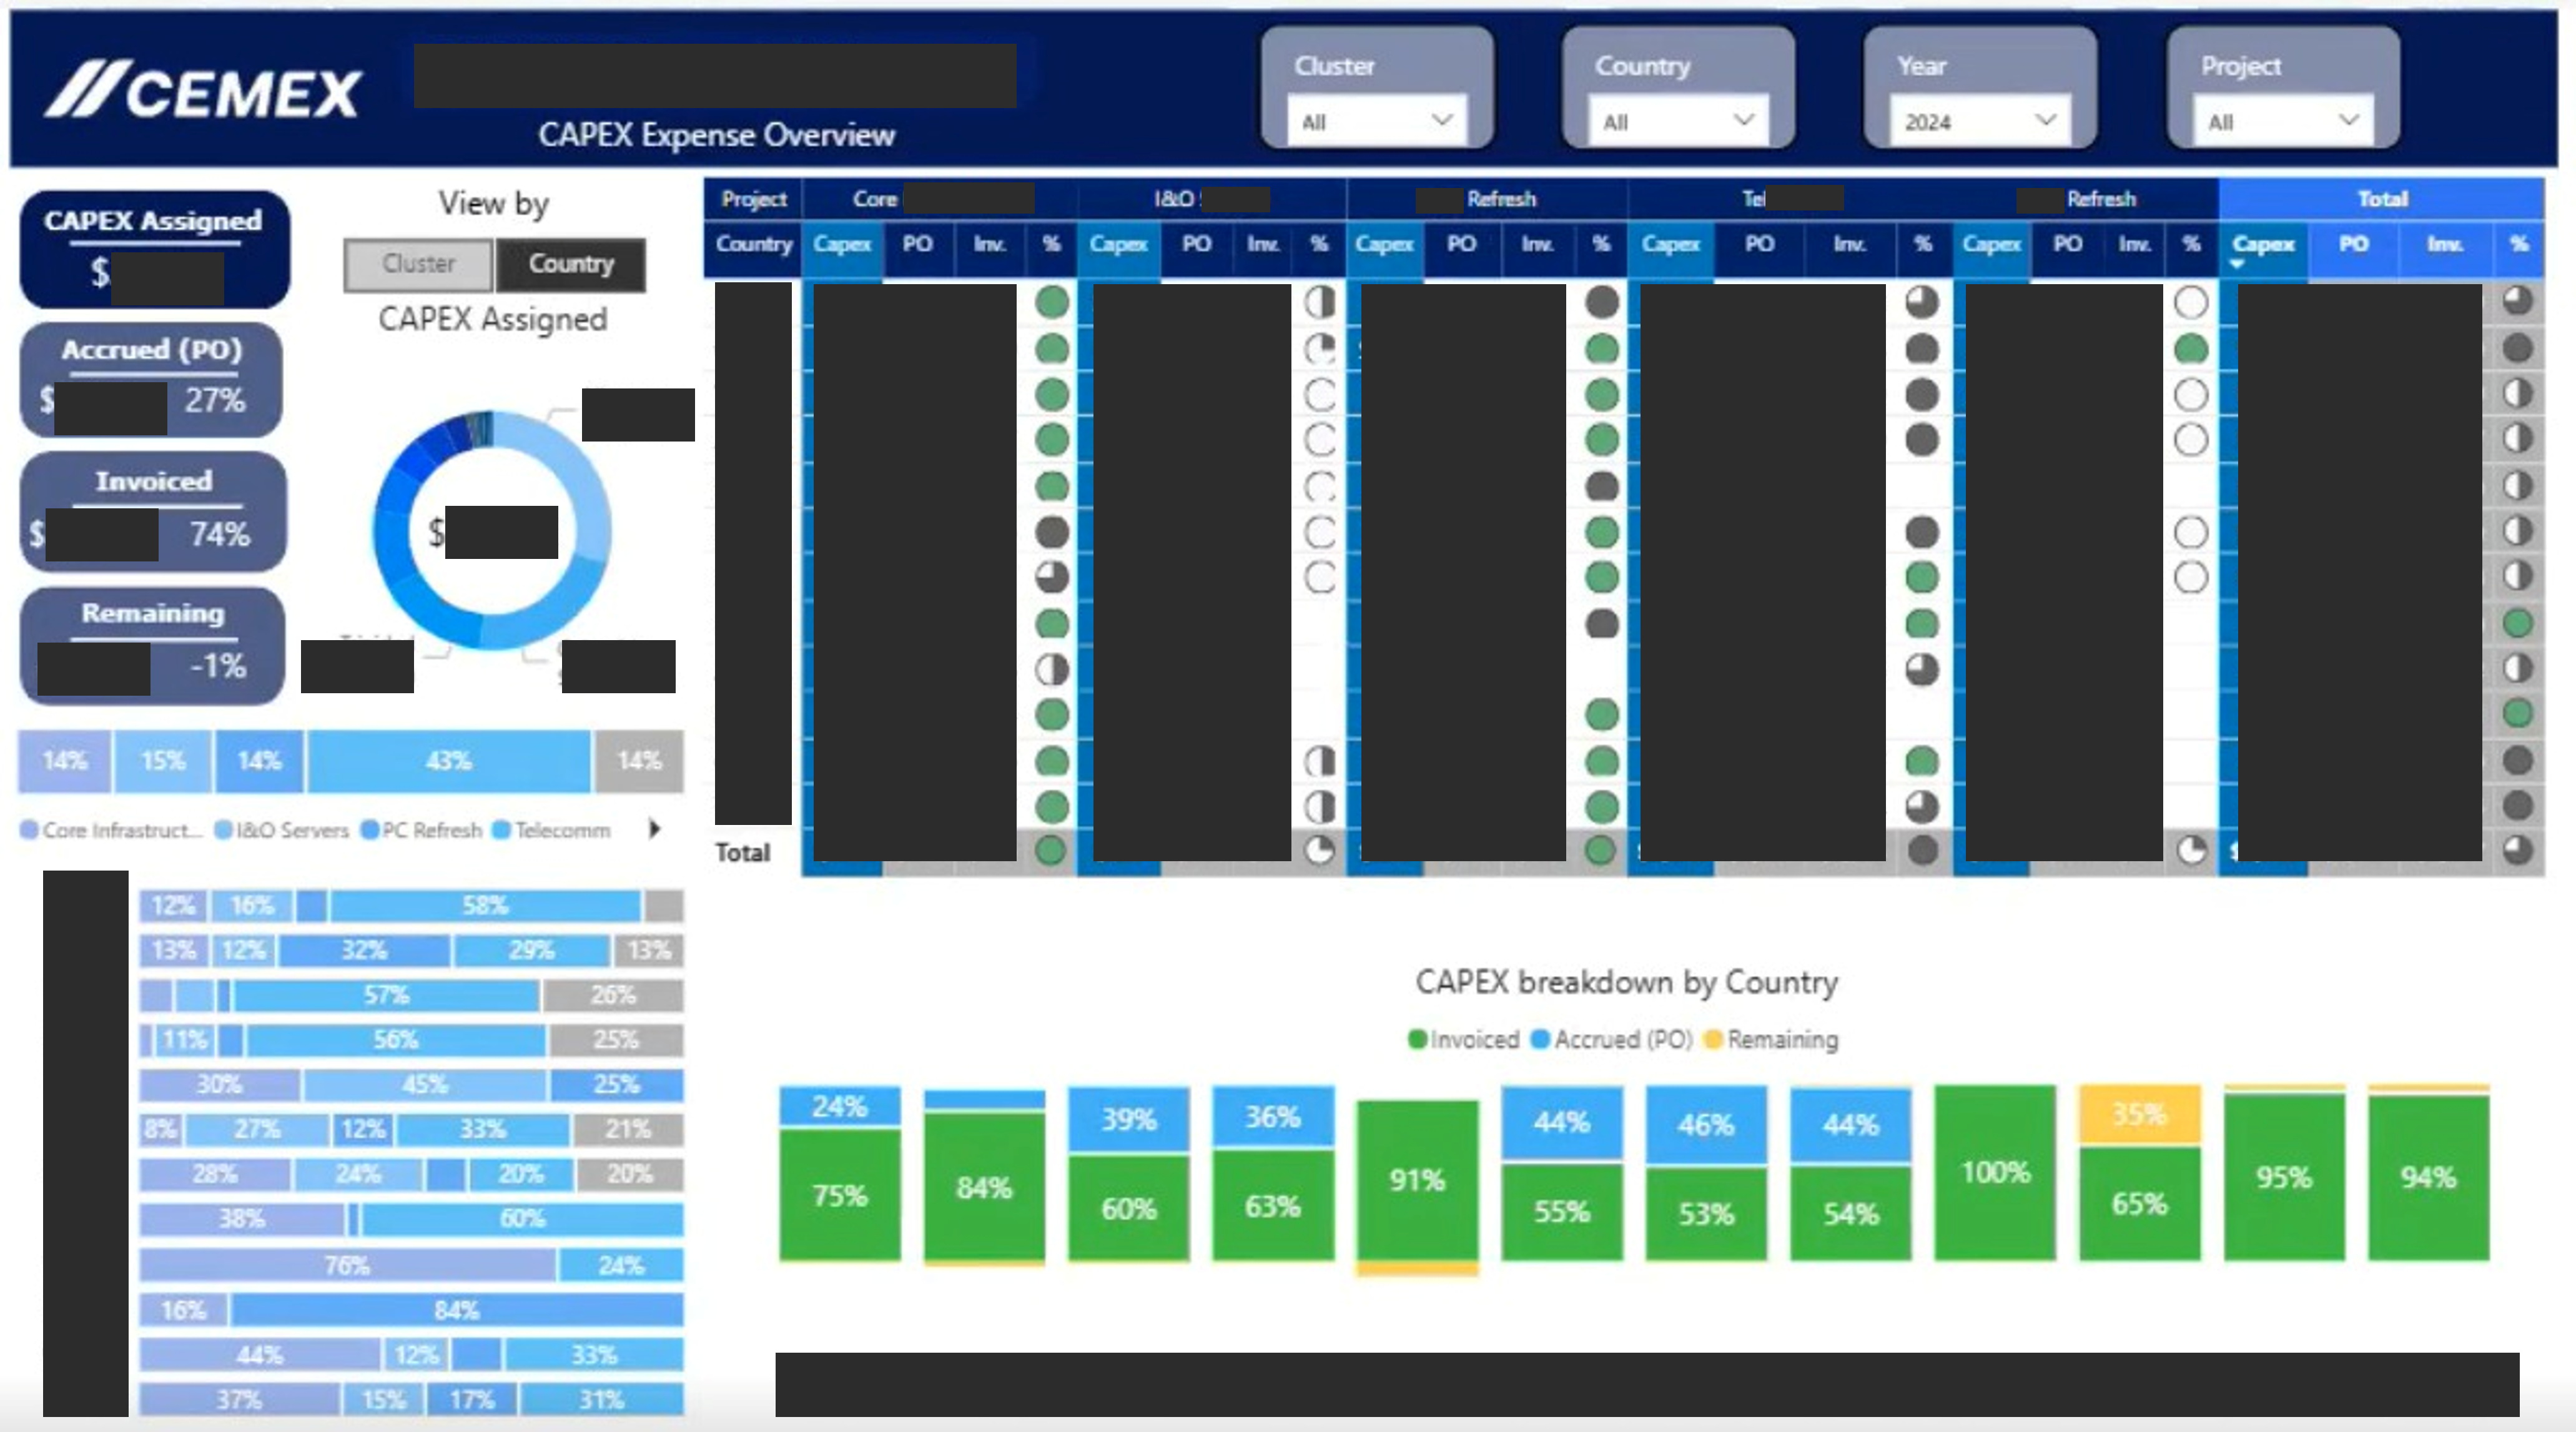Image resolution: width=2576 pixels, height=1432 pixels.
Task: Select I&O Servers legend marker
Action: 224,830
